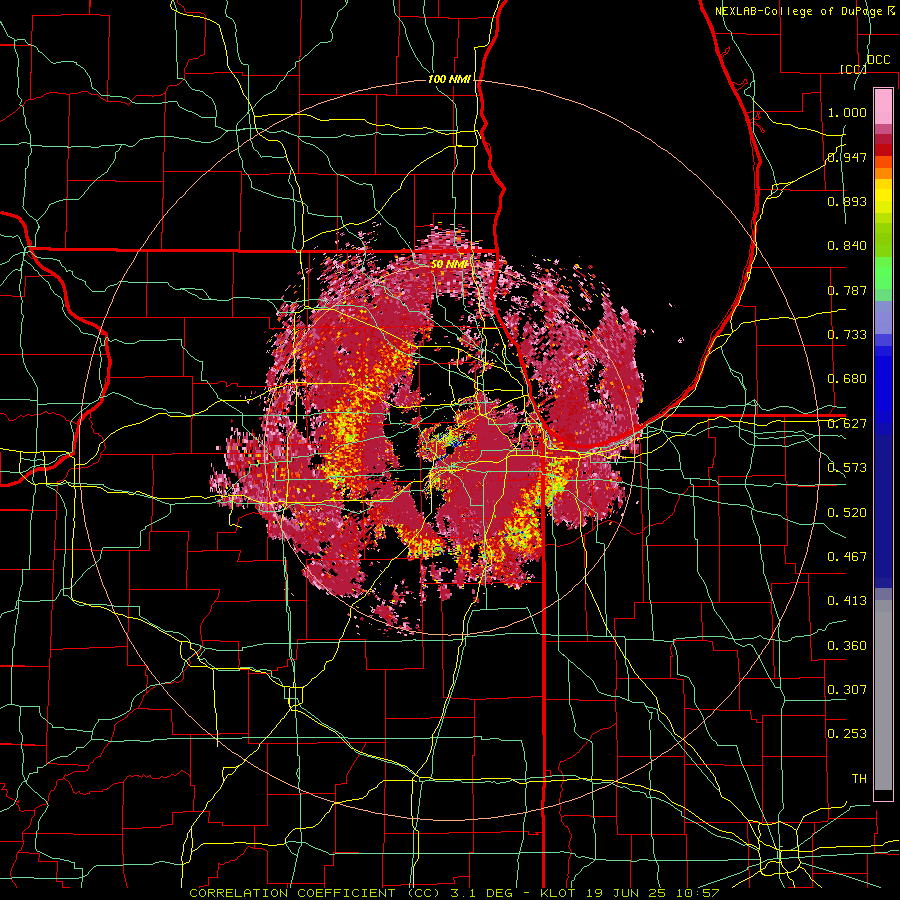Click the TH threshold label on scale
This screenshot has width=900, height=900.
pos(859,779)
